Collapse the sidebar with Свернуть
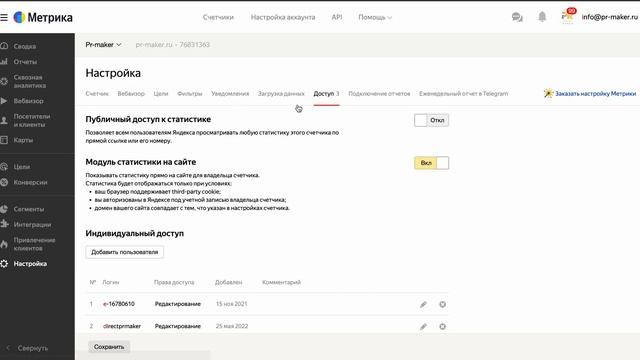This screenshot has width=640, height=360. (27, 348)
